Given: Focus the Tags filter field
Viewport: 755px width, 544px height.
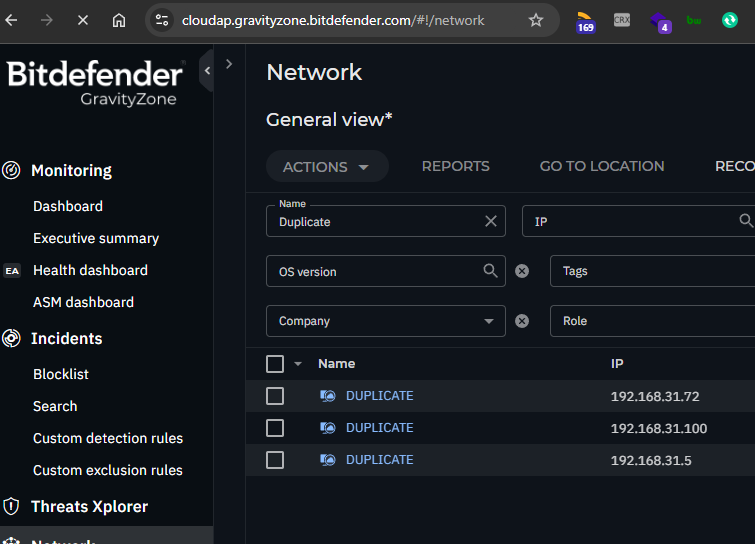Looking at the screenshot, I should click(652, 271).
